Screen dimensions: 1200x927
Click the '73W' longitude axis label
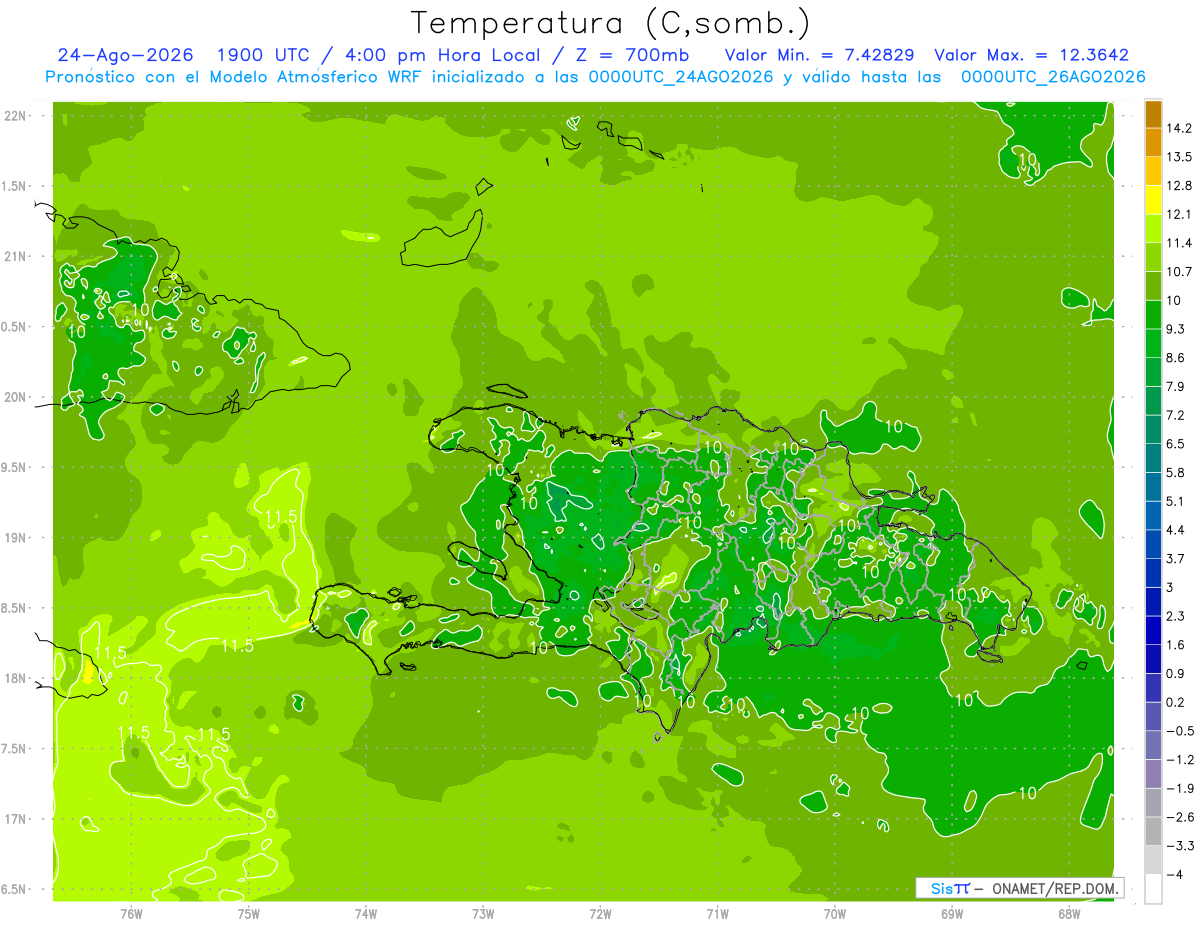[x=483, y=914]
